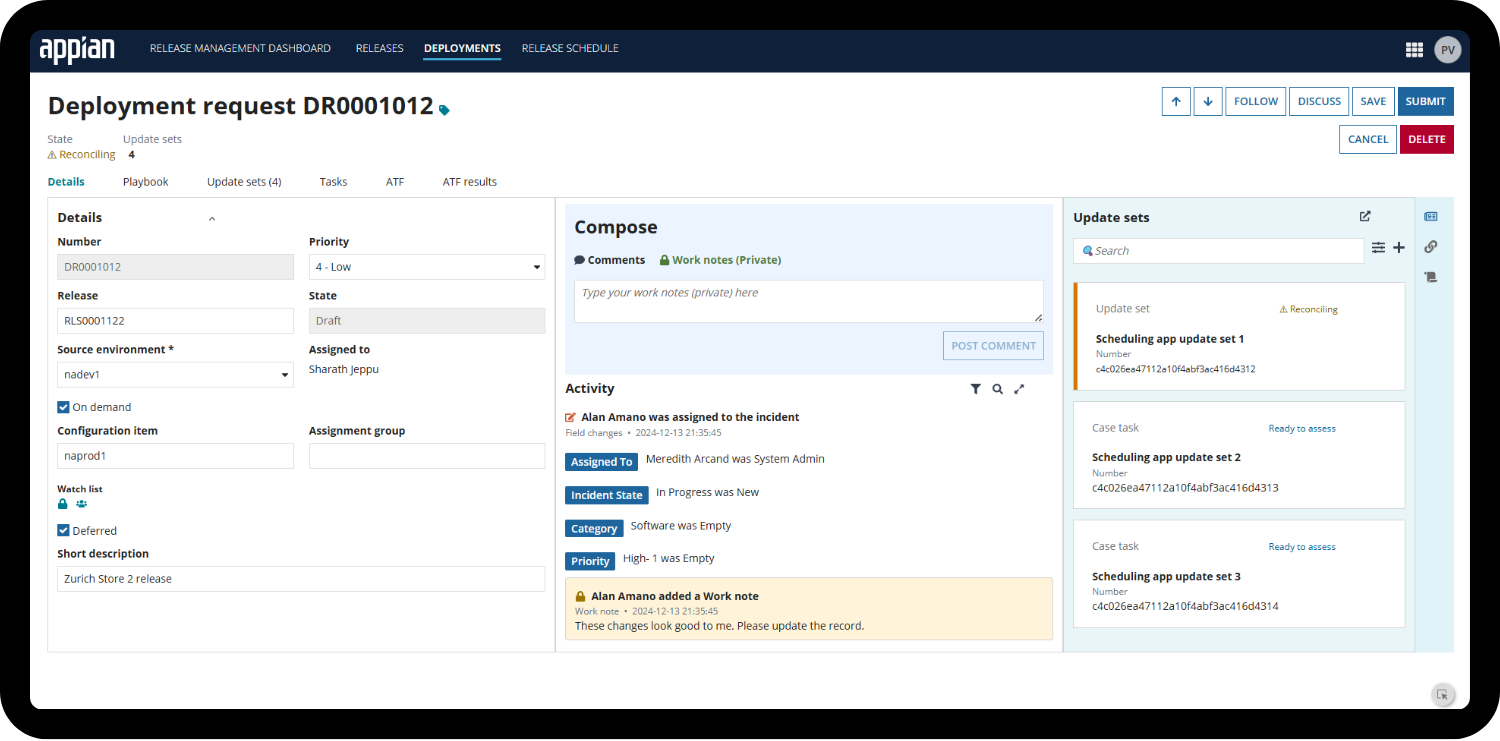Open the Source environment dropdown
Screen dimensions: 1500x741
(175, 375)
